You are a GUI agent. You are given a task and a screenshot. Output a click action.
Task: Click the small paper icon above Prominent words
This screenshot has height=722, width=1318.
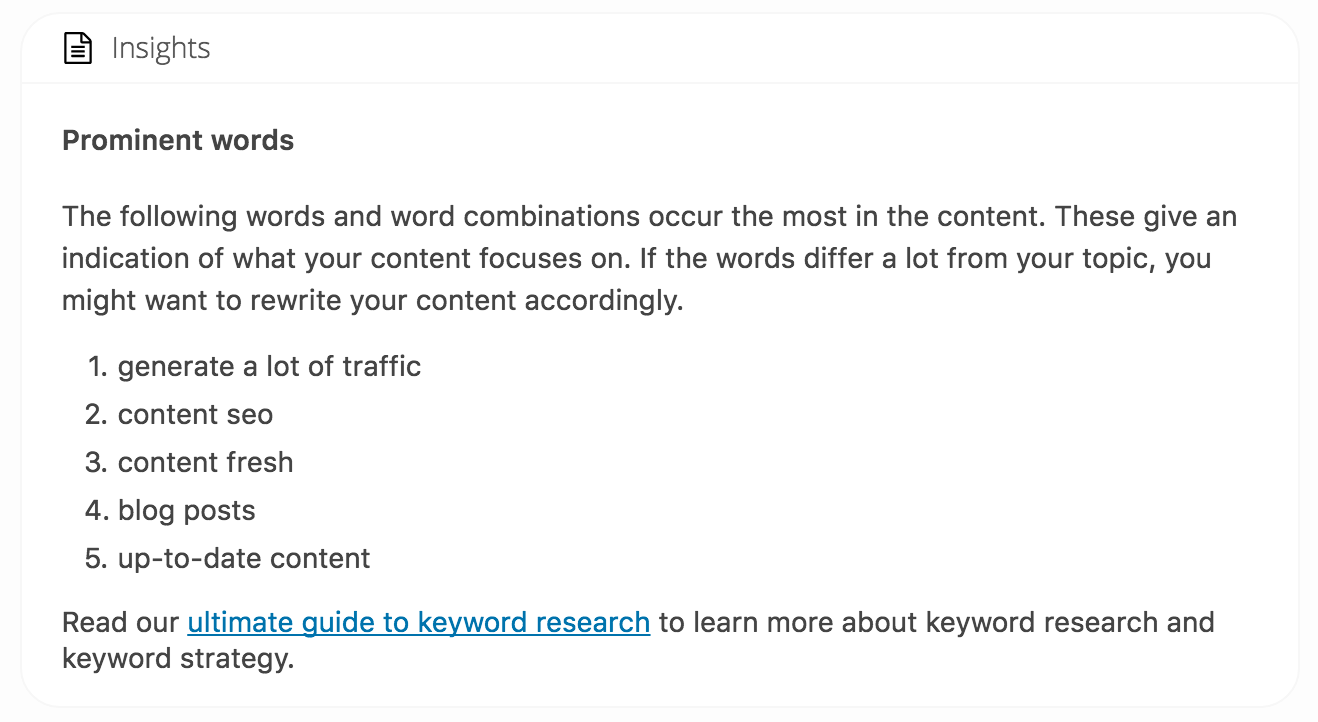click(77, 47)
